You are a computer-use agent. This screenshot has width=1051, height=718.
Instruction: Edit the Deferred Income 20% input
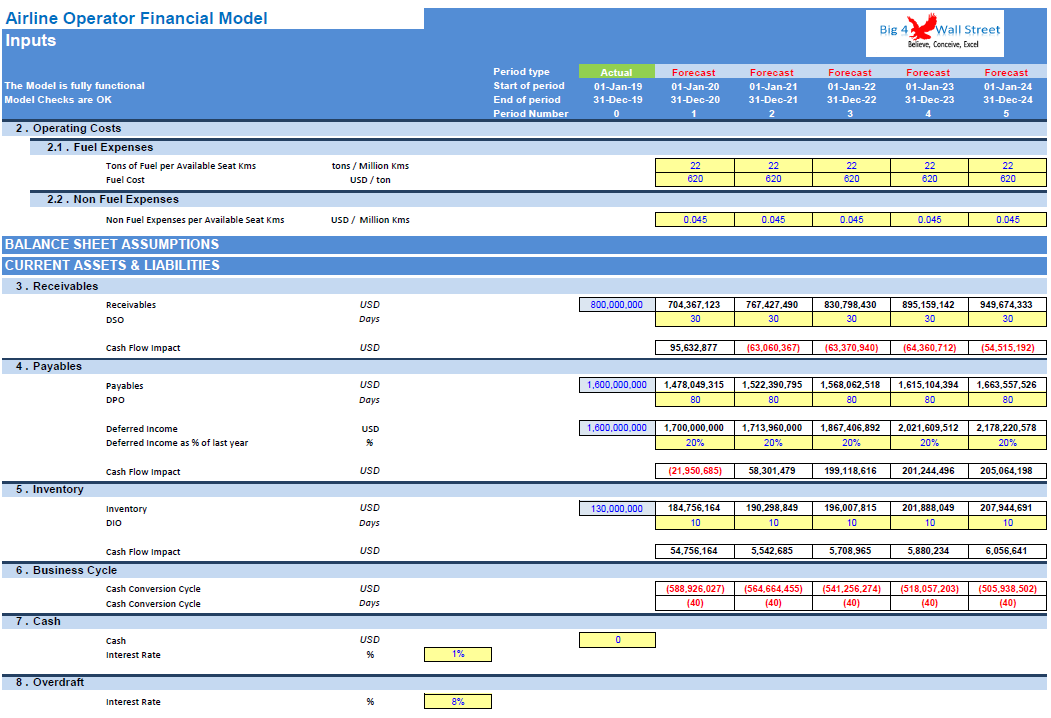pyautogui.click(x=694, y=442)
